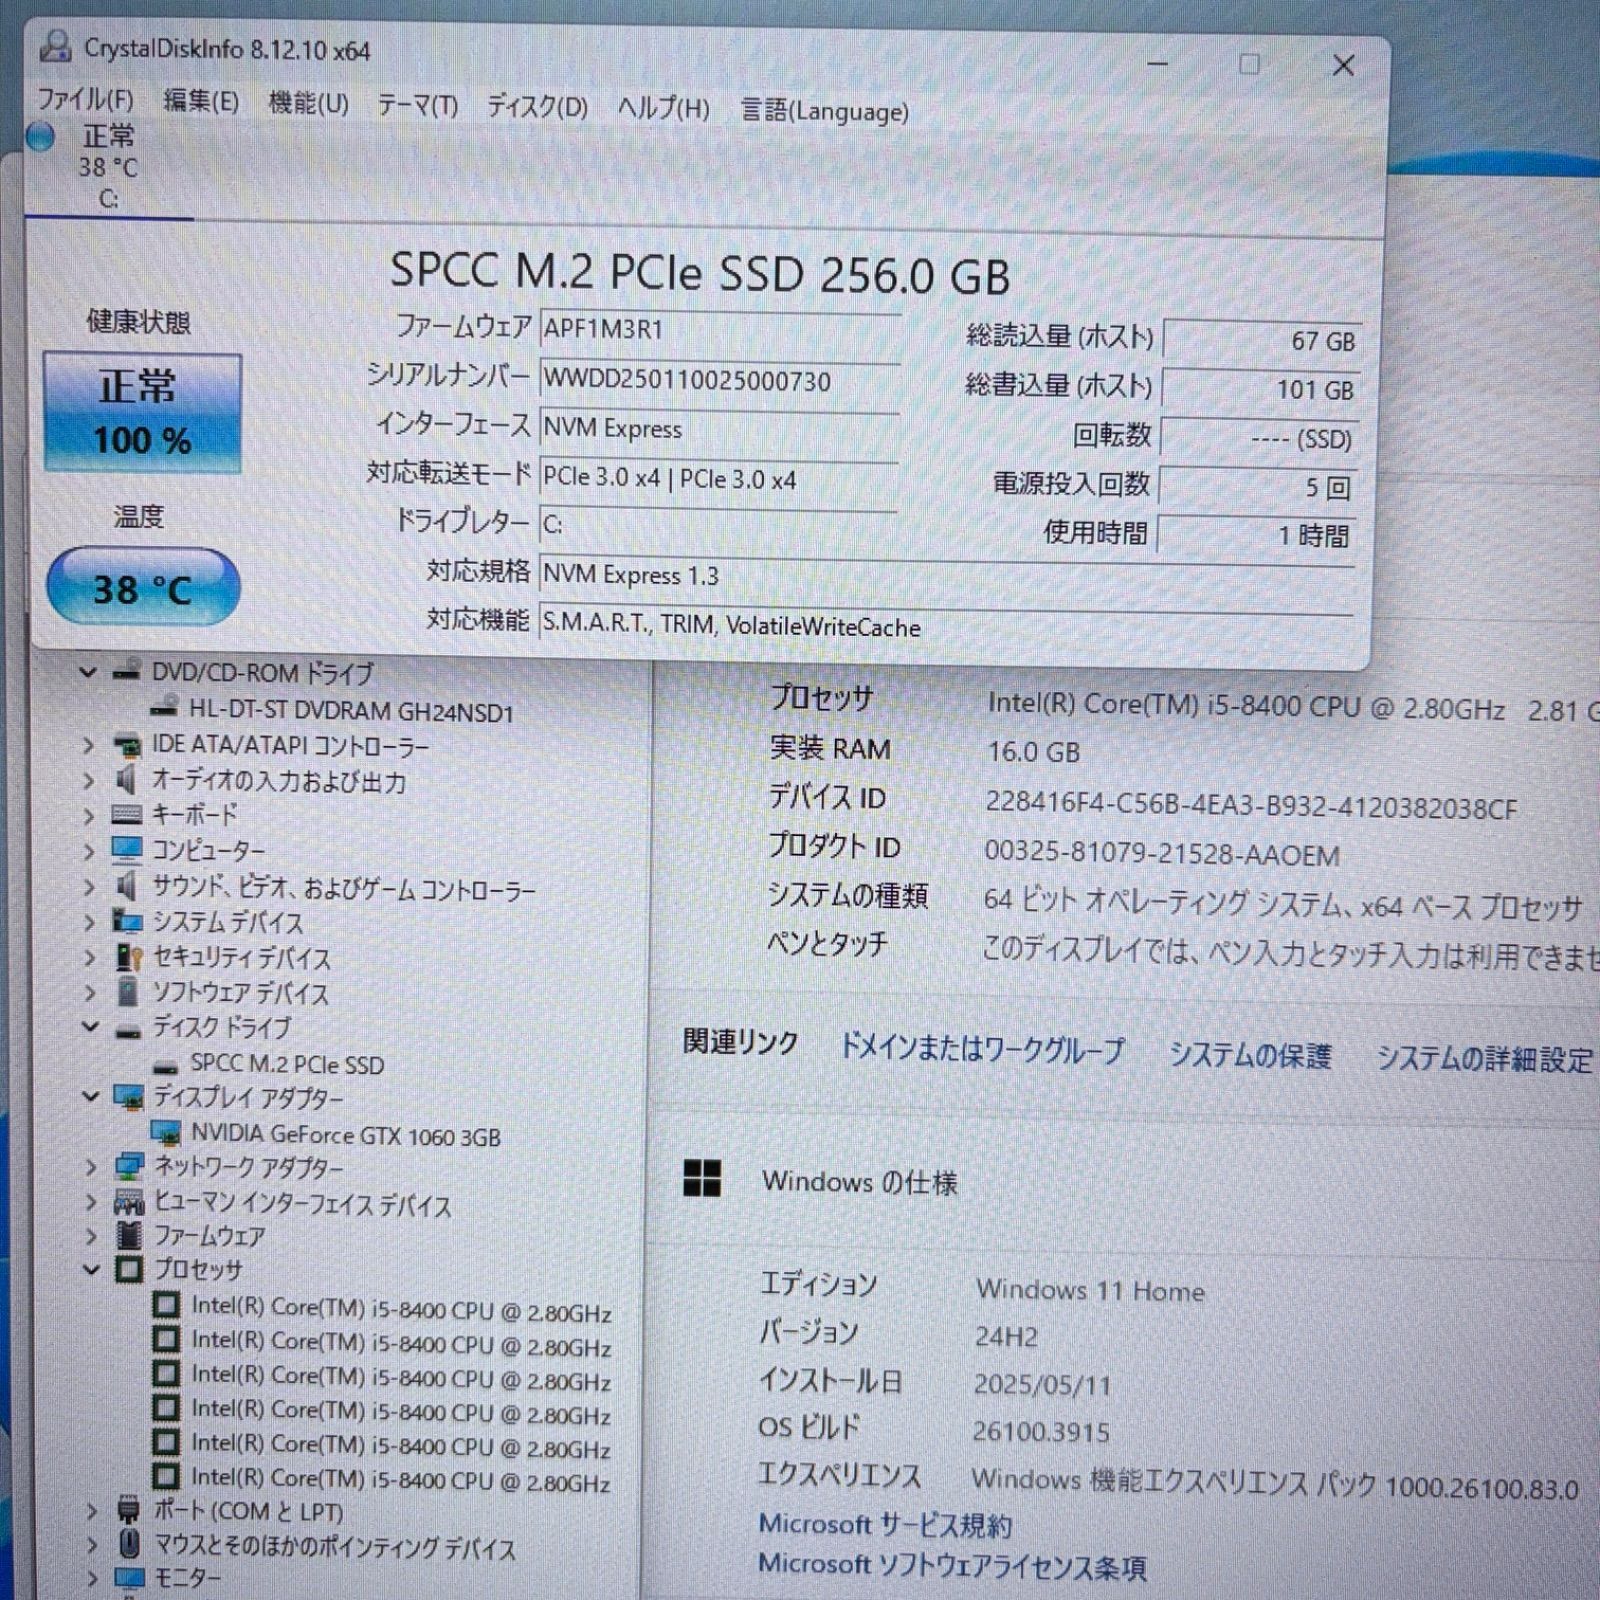The height and width of the screenshot is (1600, 1600).
Task: Click the display adapter category icon
Action: pos(129,1097)
